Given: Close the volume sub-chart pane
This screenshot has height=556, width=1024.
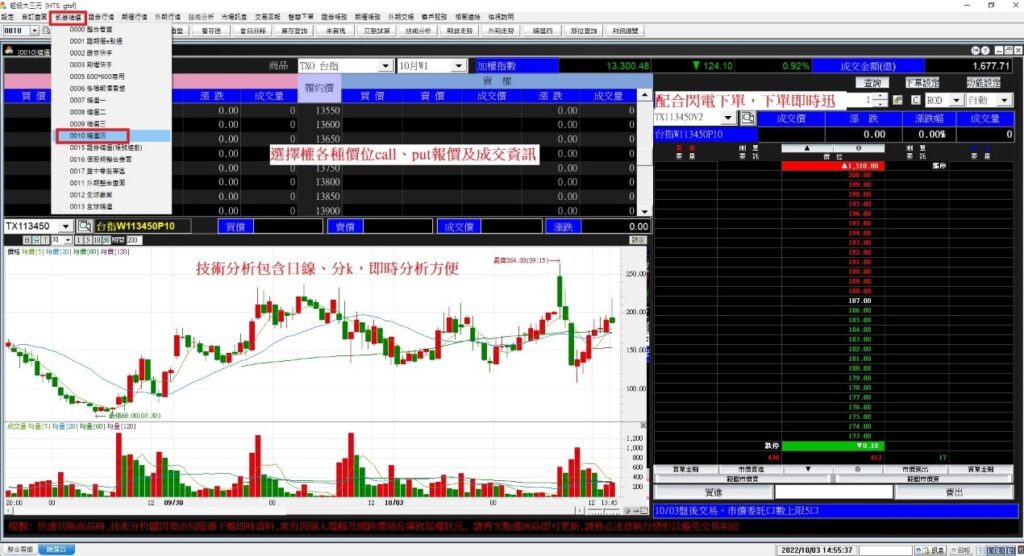Looking at the screenshot, I should tap(643, 425).
